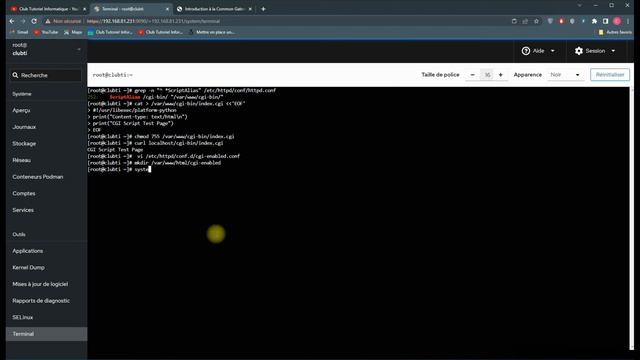Open the YouTube bookmark
This screenshot has height=360, width=640.
(x=46, y=32)
